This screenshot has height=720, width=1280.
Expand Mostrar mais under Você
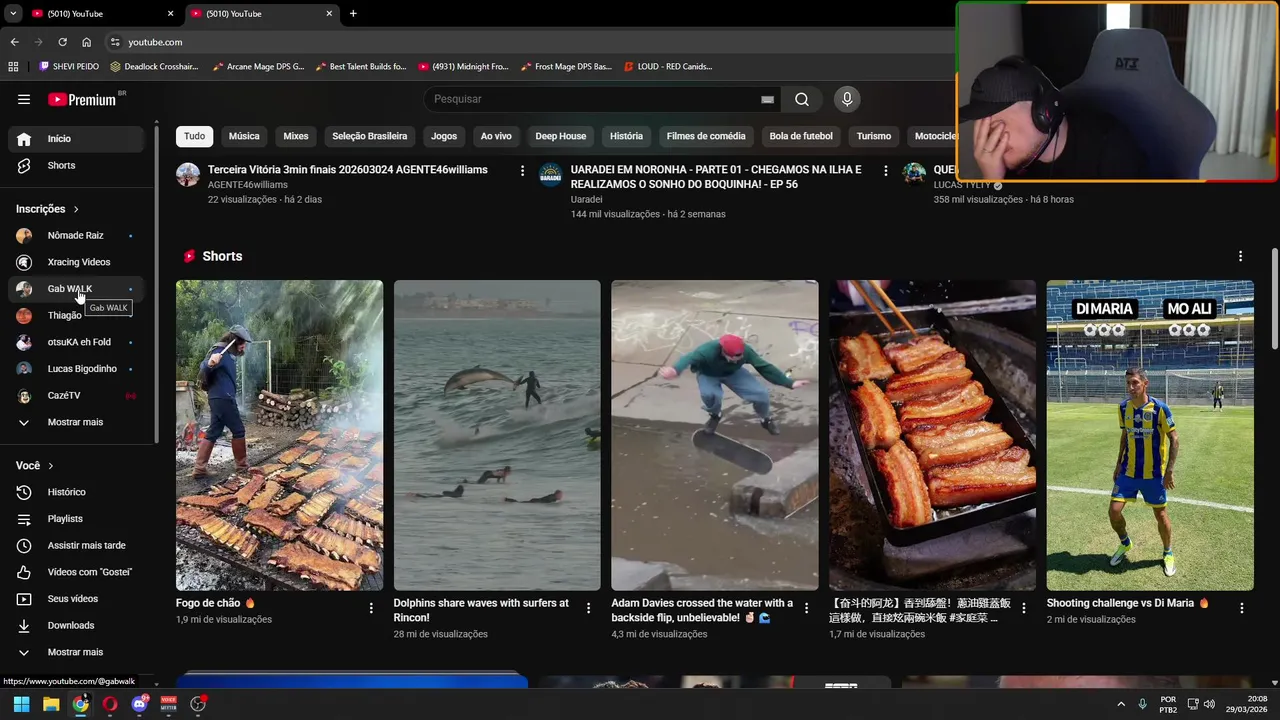(76, 652)
